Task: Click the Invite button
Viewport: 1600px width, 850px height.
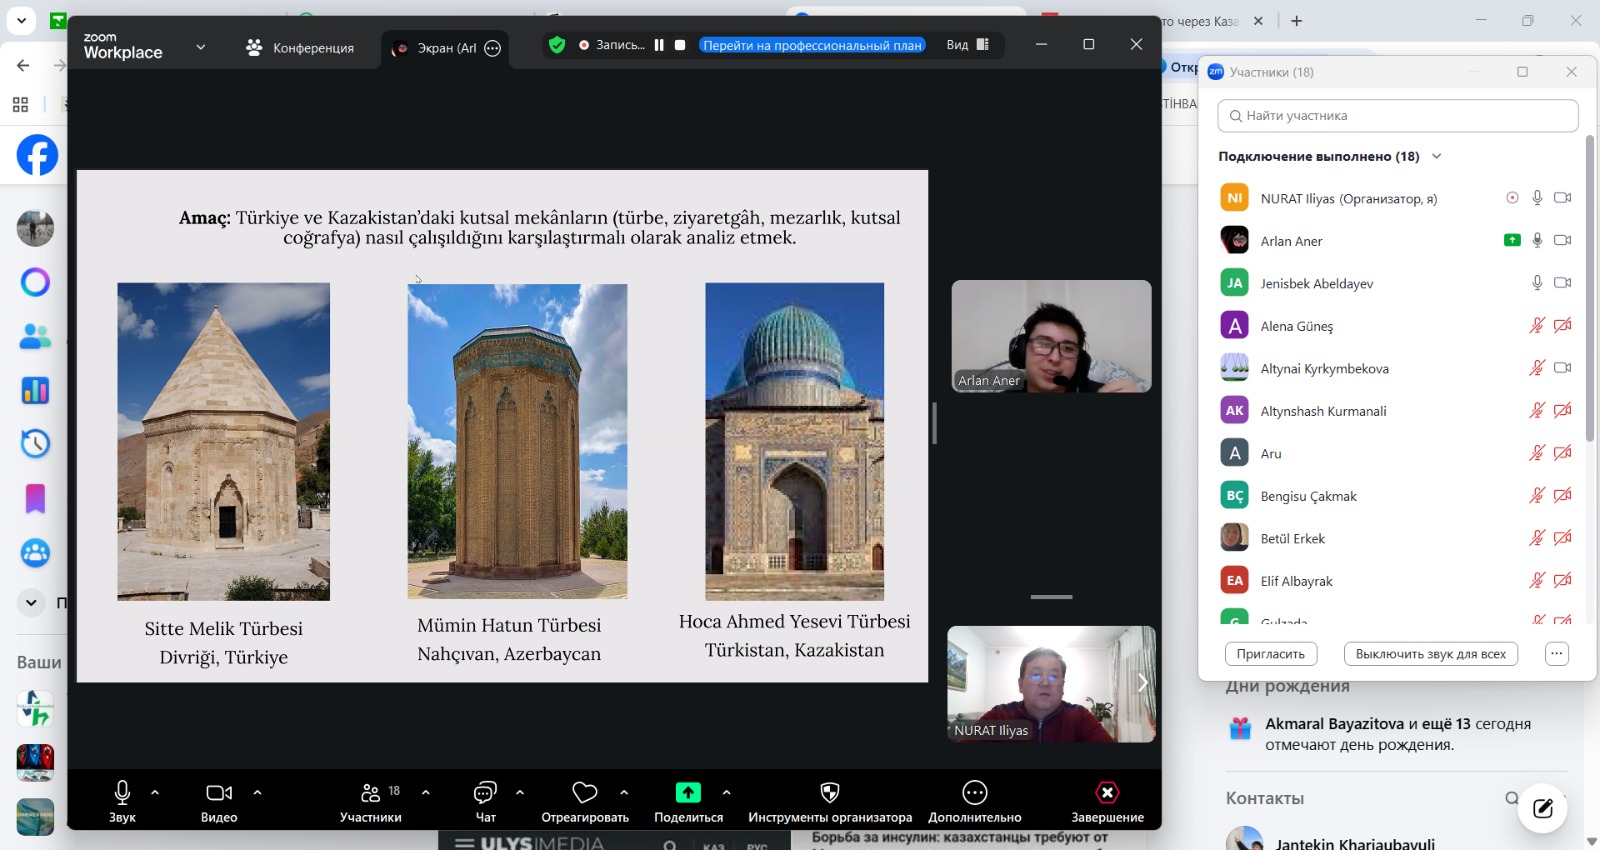Action: coord(1270,654)
